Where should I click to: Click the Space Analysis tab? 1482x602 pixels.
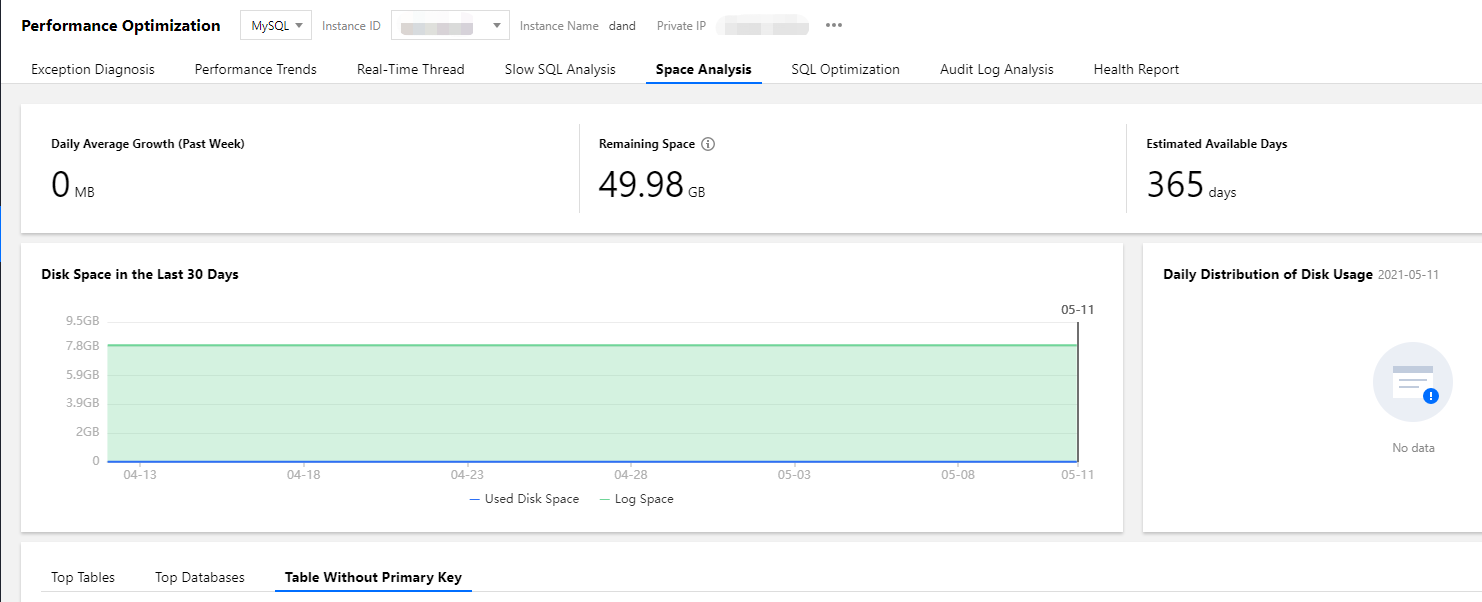[x=703, y=70]
